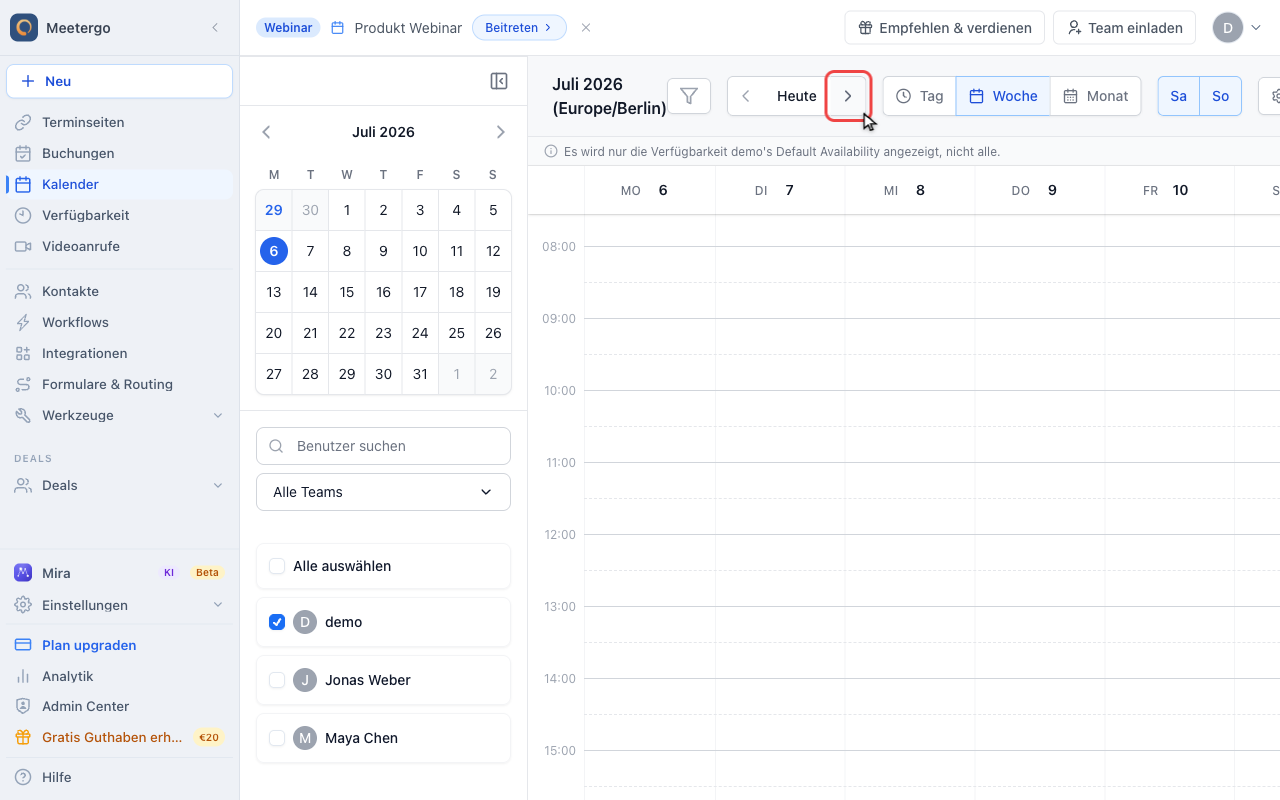The height and width of the screenshot is (800, 1280).
Task: Click the Produkt Webinar calendar icon
Action: point(338,28)
